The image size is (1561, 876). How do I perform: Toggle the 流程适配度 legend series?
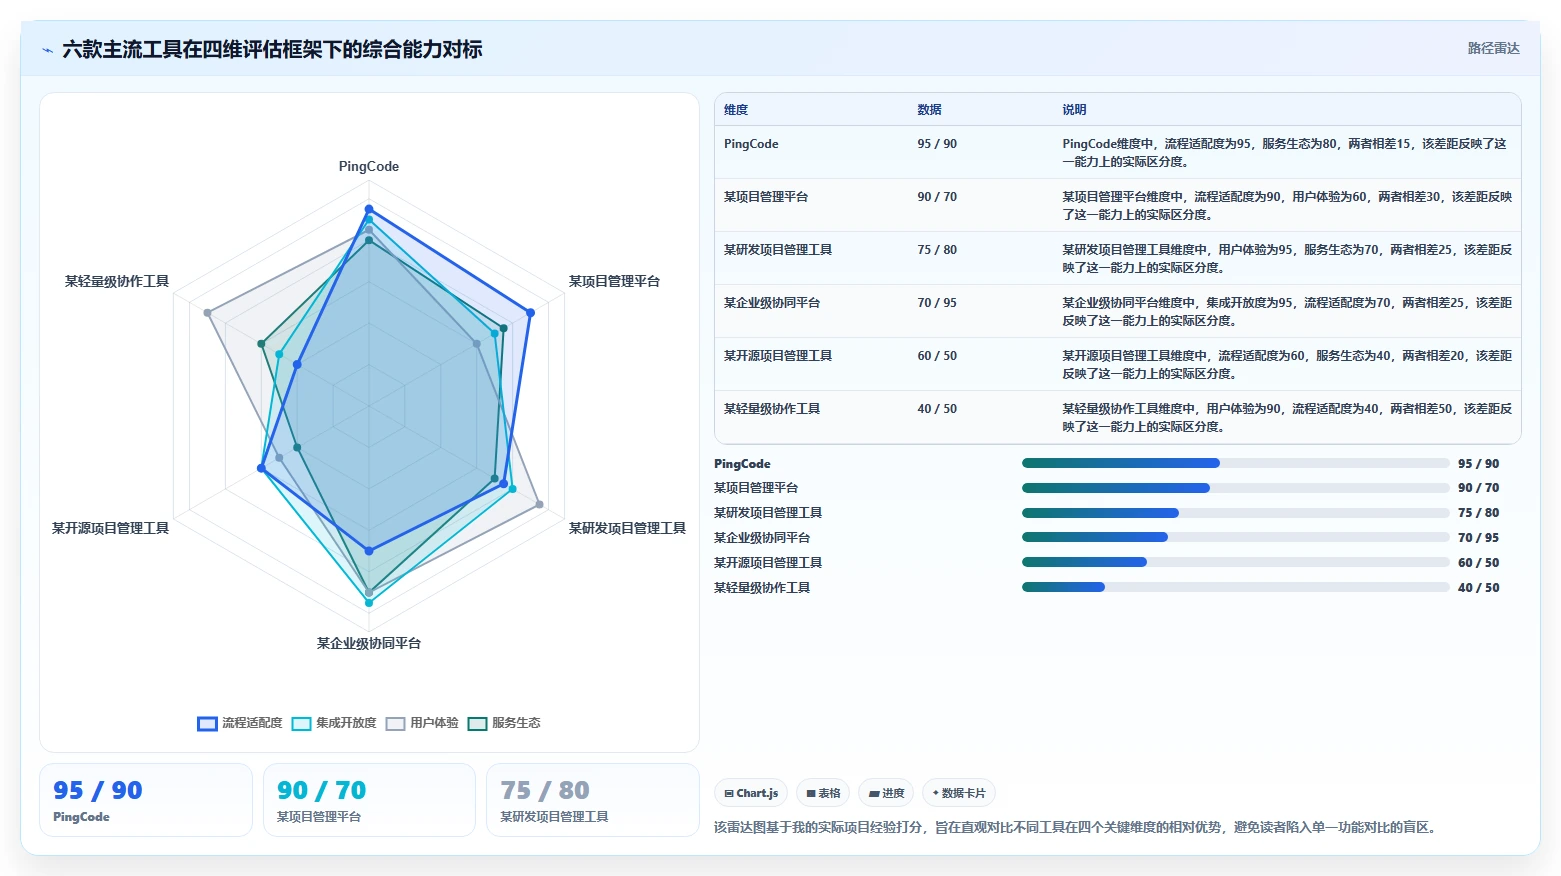[240, 723]
